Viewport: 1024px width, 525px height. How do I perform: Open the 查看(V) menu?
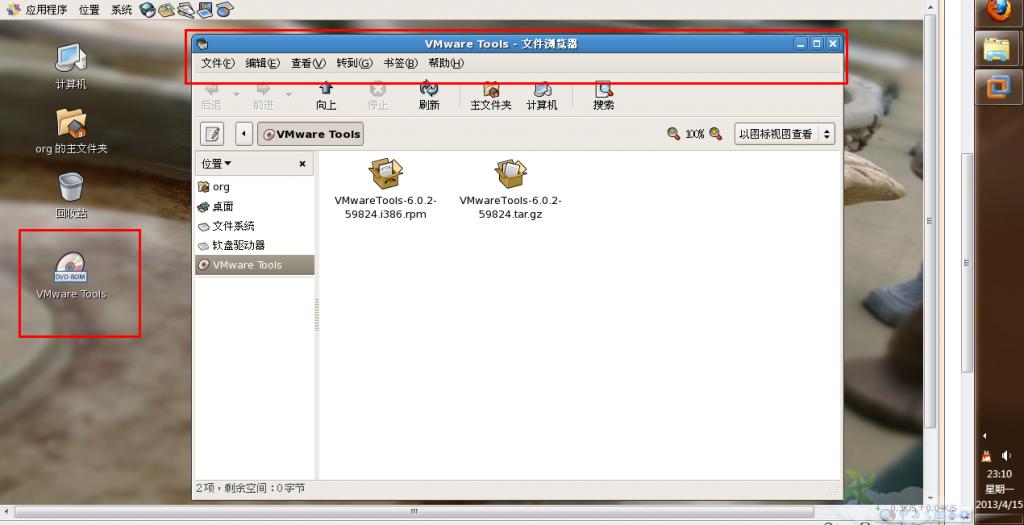pyautogui.click(x=308, y=63)
